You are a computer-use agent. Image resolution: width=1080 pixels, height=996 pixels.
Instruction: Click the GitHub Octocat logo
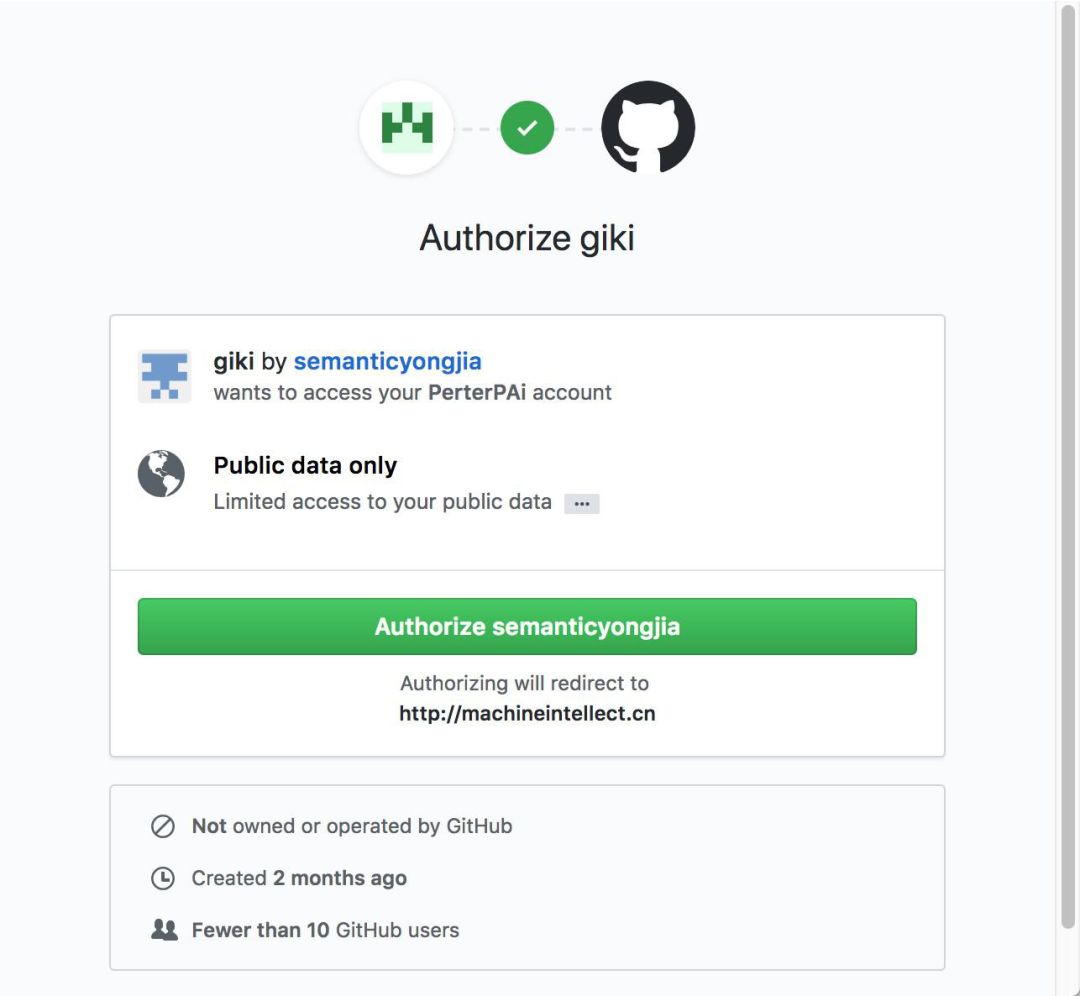[x=648, y=127]
